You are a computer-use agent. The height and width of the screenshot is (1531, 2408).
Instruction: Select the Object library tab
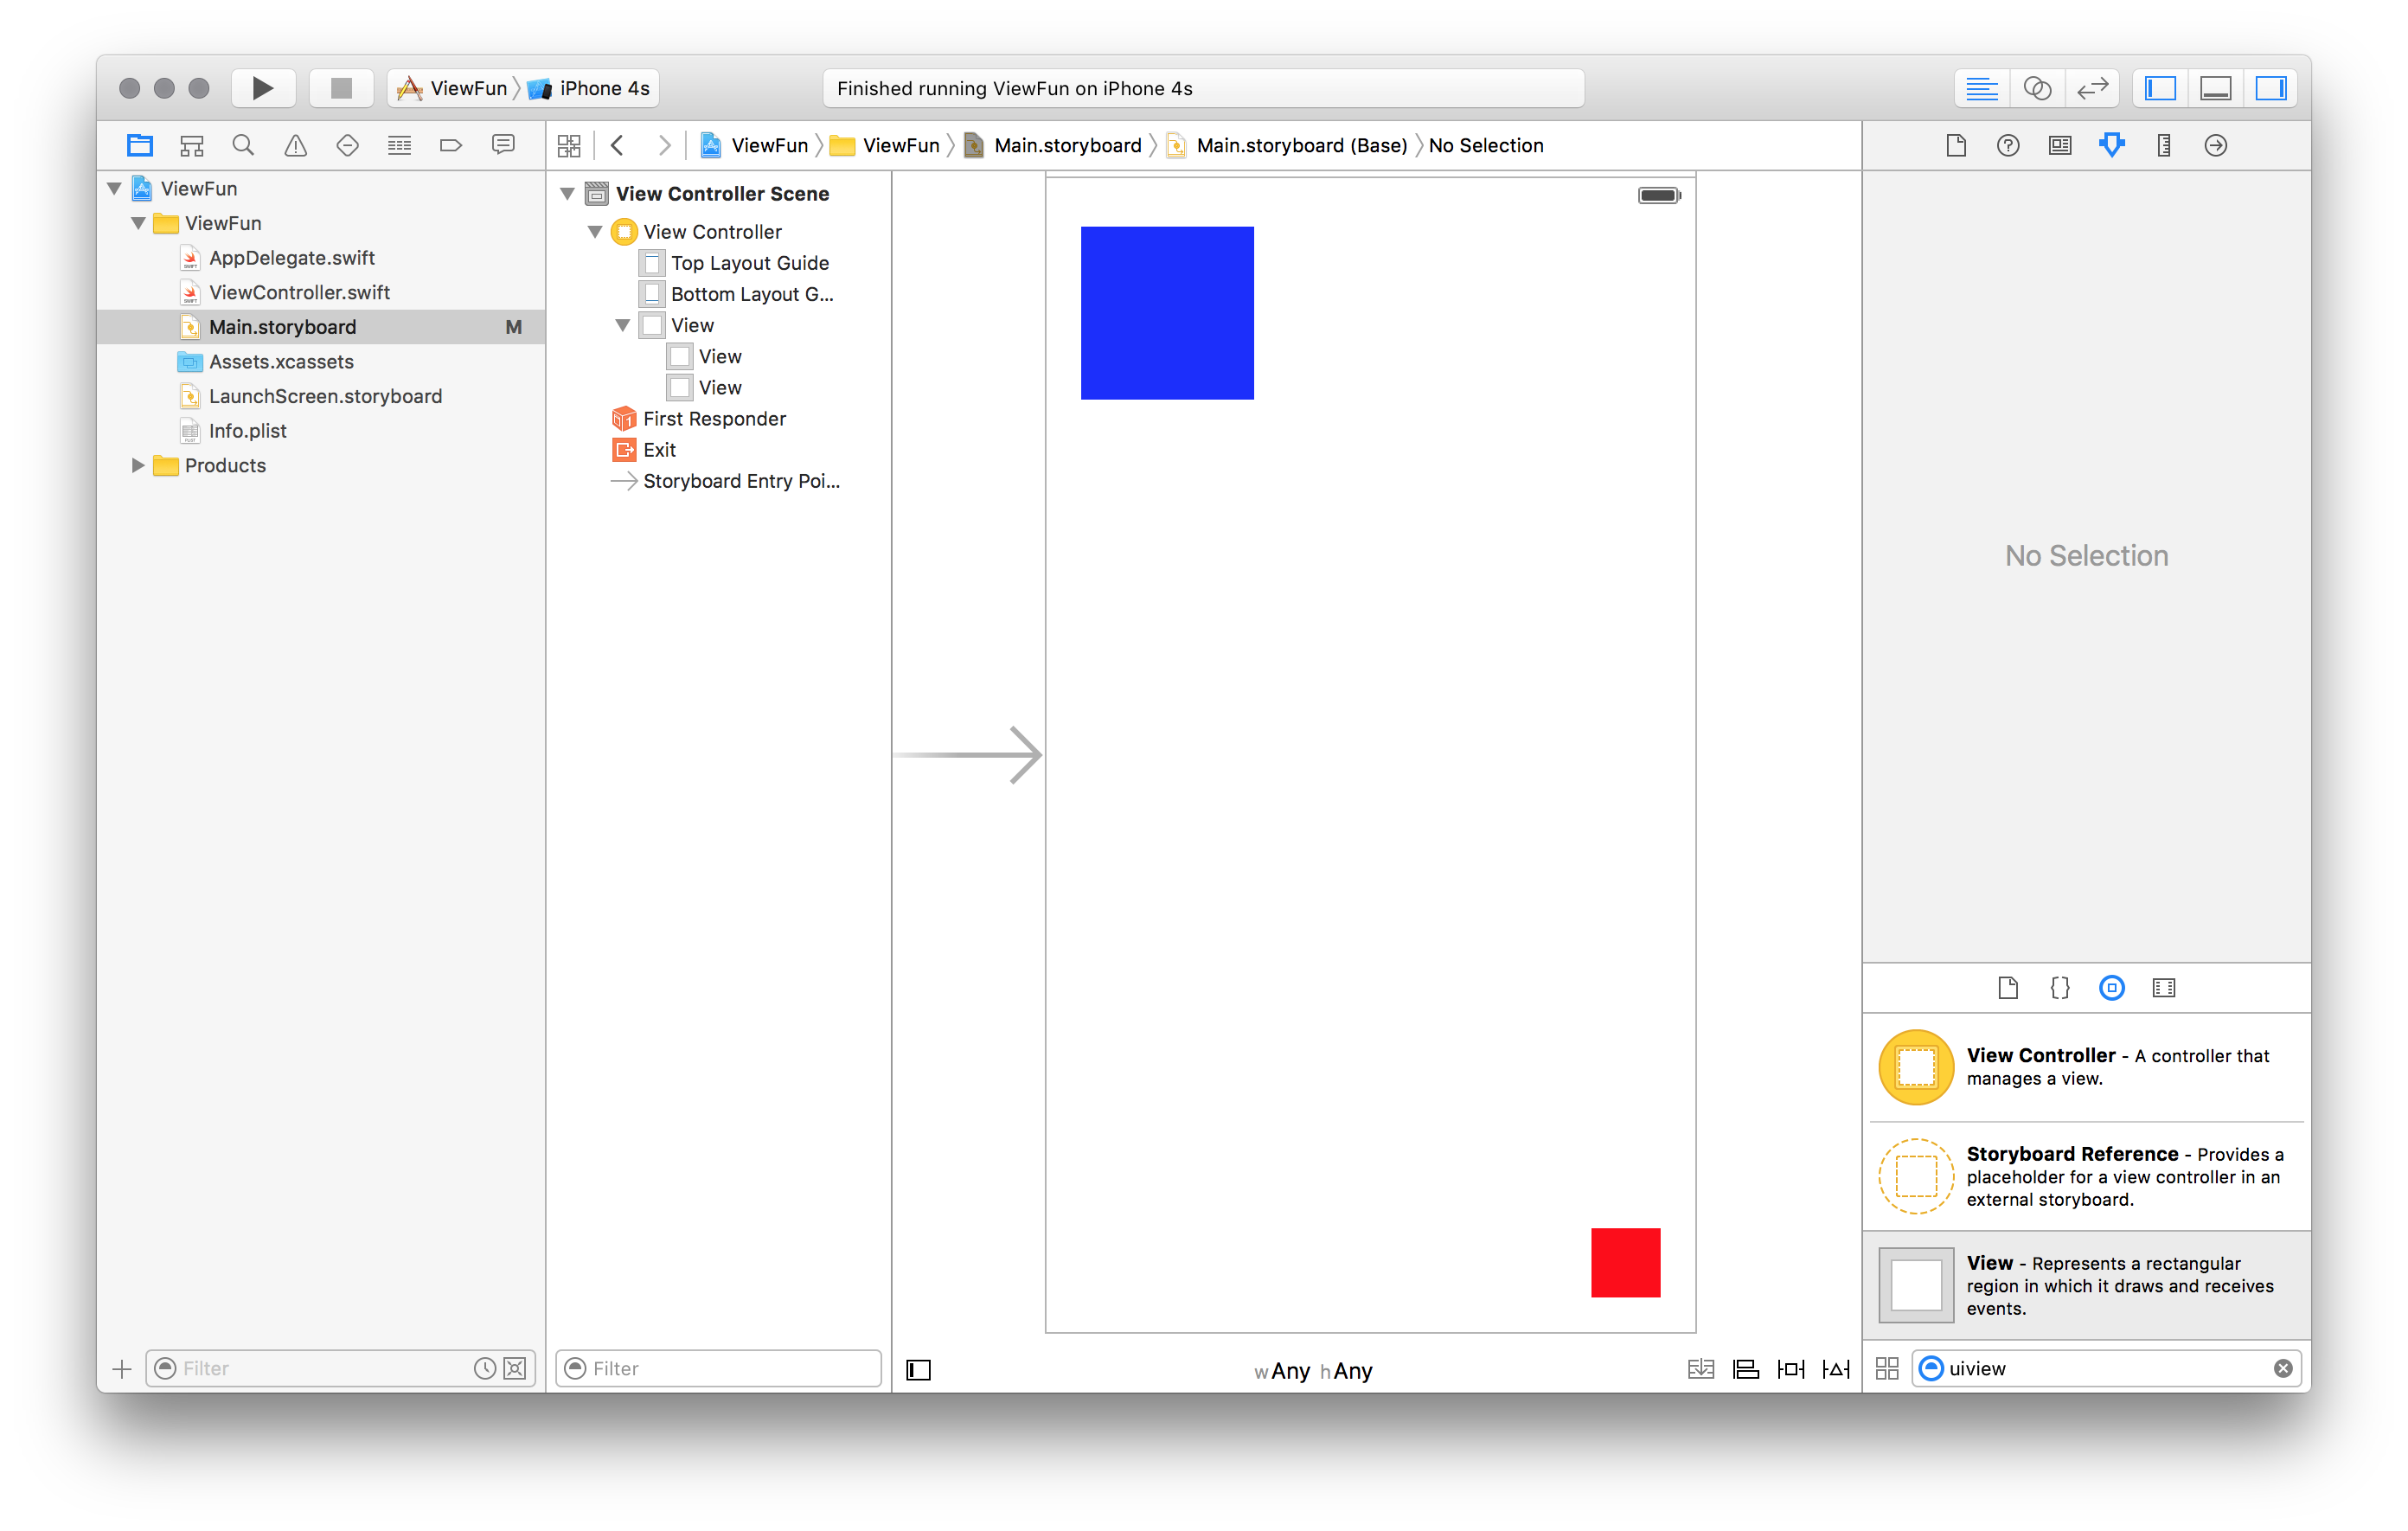point(2111,988)
